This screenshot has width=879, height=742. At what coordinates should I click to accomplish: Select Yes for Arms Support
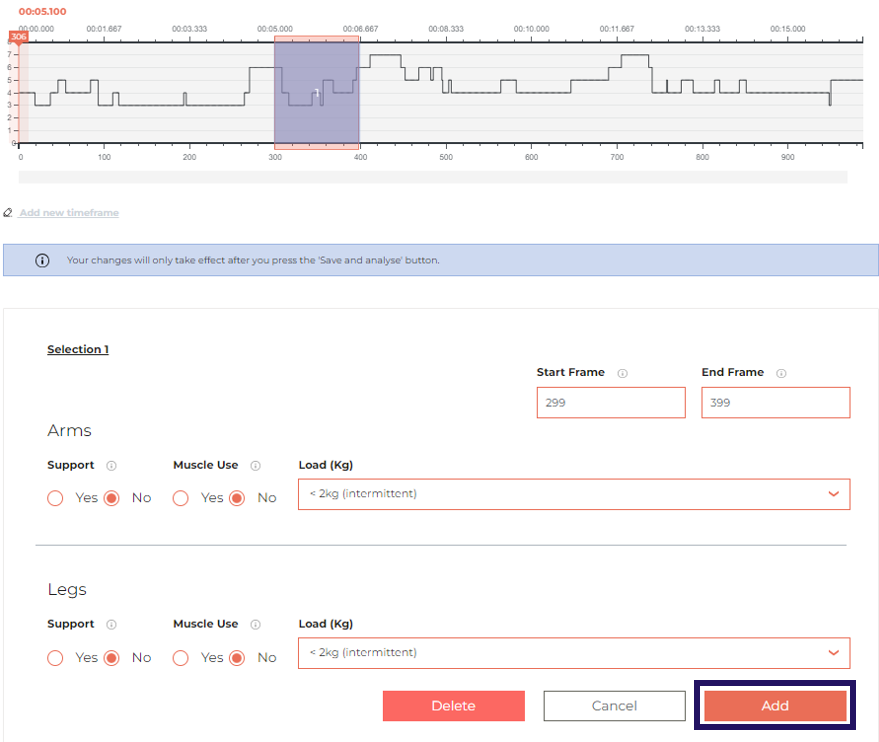click(x=55, y=497)
